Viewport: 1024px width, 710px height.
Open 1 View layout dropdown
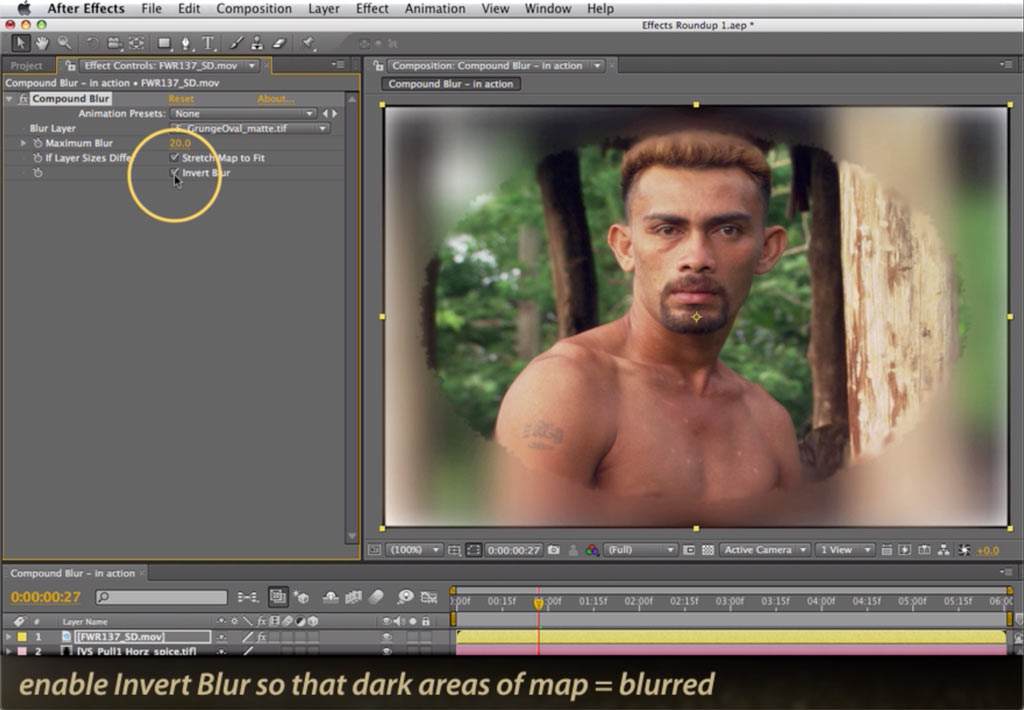(x=845, y=550)
